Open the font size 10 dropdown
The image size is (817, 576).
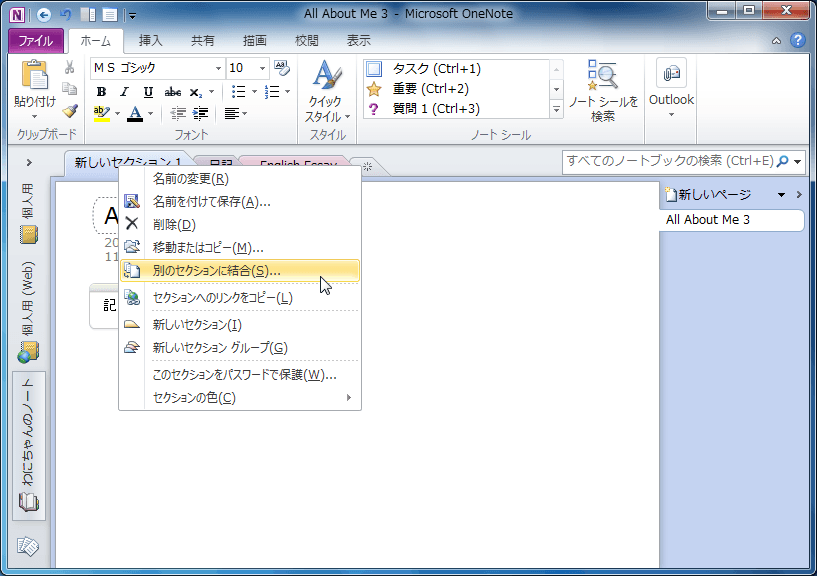pyautogui.click(x=262, y=68)
